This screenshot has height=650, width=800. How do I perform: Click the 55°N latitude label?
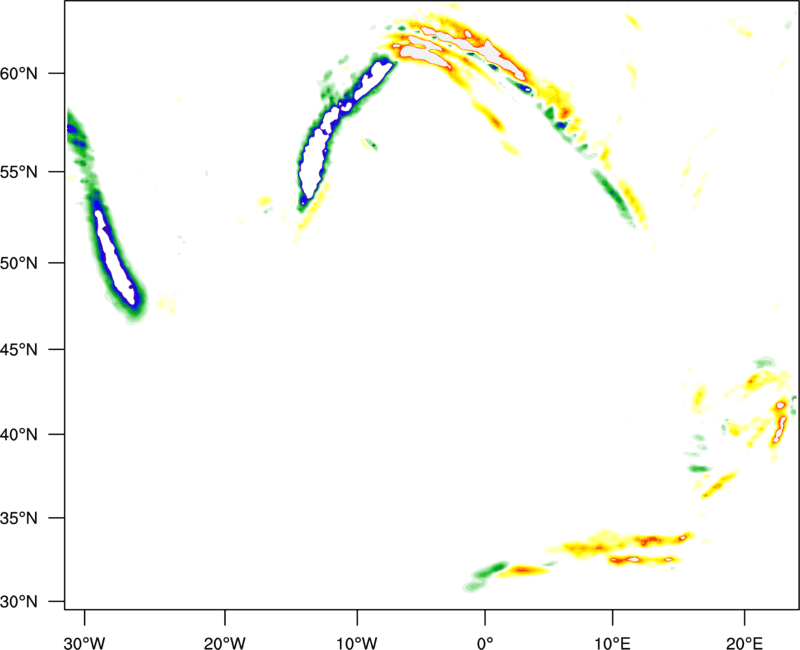click(x=19, y=172)
